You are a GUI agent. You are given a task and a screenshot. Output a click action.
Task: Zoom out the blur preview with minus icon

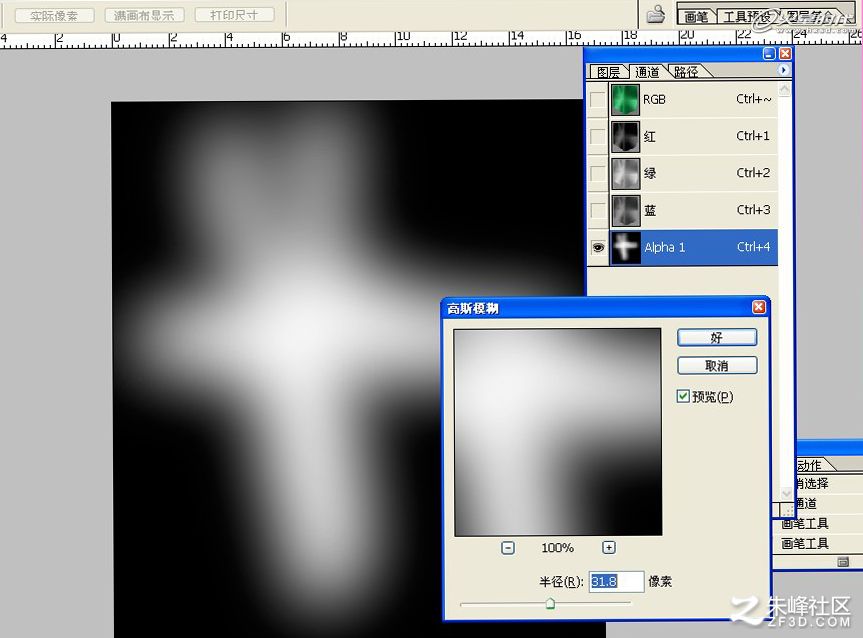[508, 548]
